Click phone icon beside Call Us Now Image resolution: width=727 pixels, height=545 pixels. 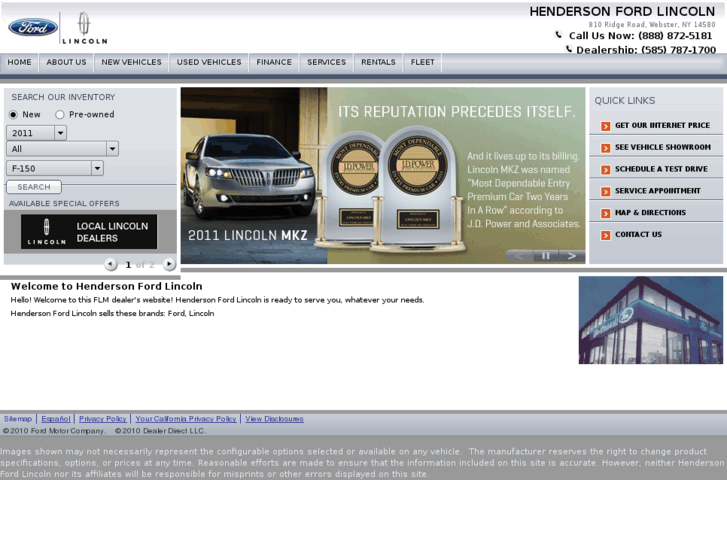pyautogui.click(x=559, y=35)
